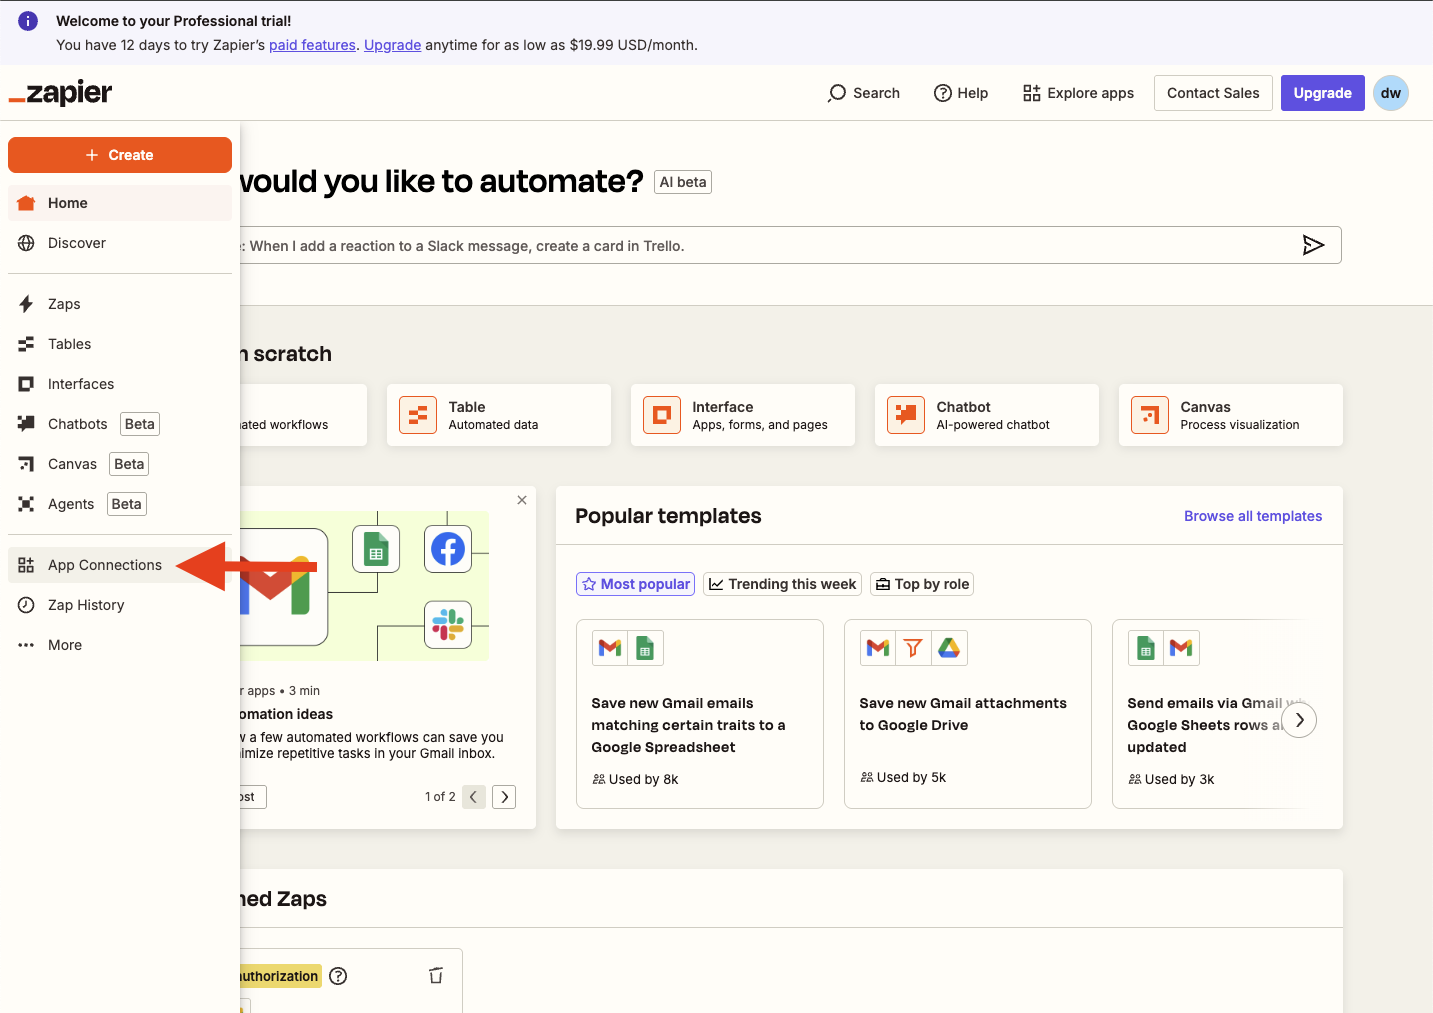Click the Google Sheets icon in the illustration
The height and width of the screenshot is (1013, 1433).
376,549
